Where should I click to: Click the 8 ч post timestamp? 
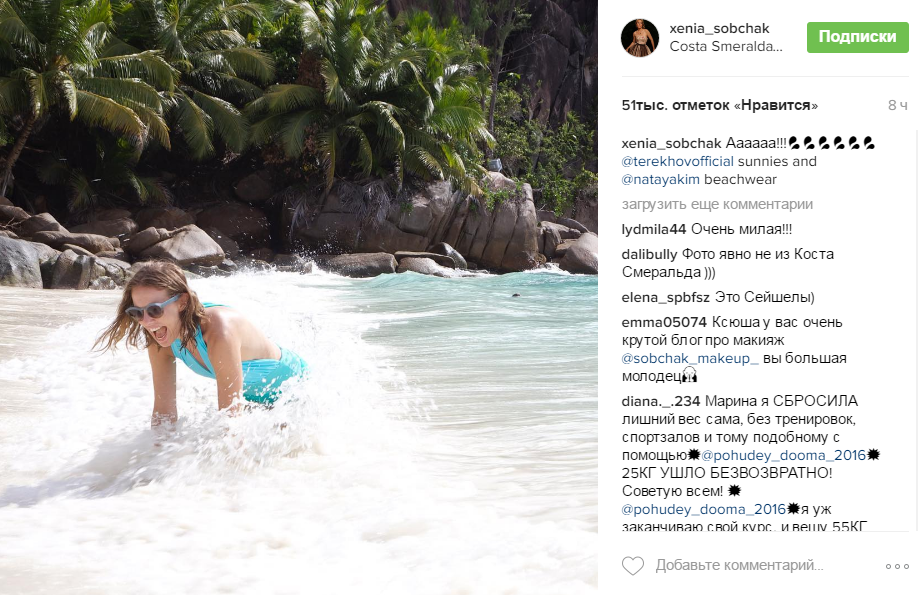(x=897, y=105)
